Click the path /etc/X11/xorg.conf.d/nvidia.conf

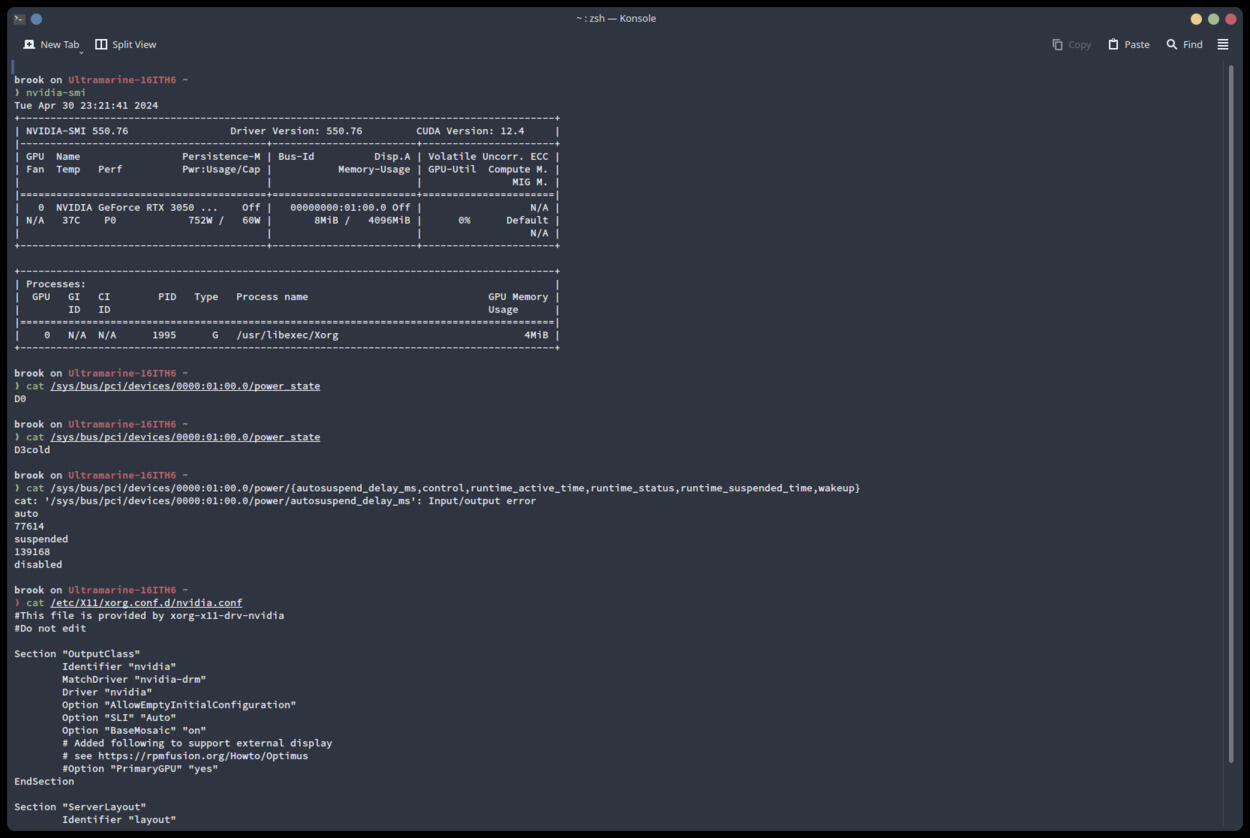coord(146,603)
